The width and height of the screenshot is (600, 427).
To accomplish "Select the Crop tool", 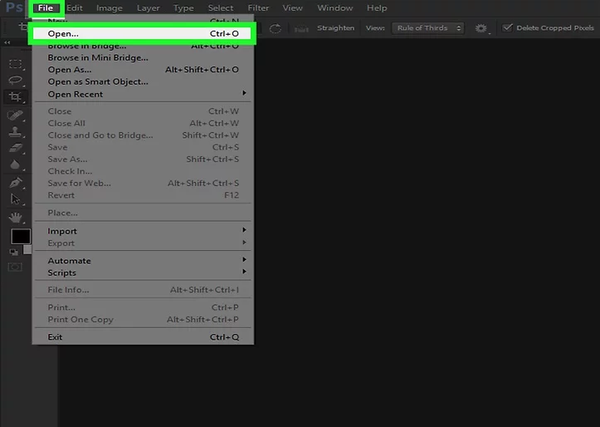I will point(15,96).
